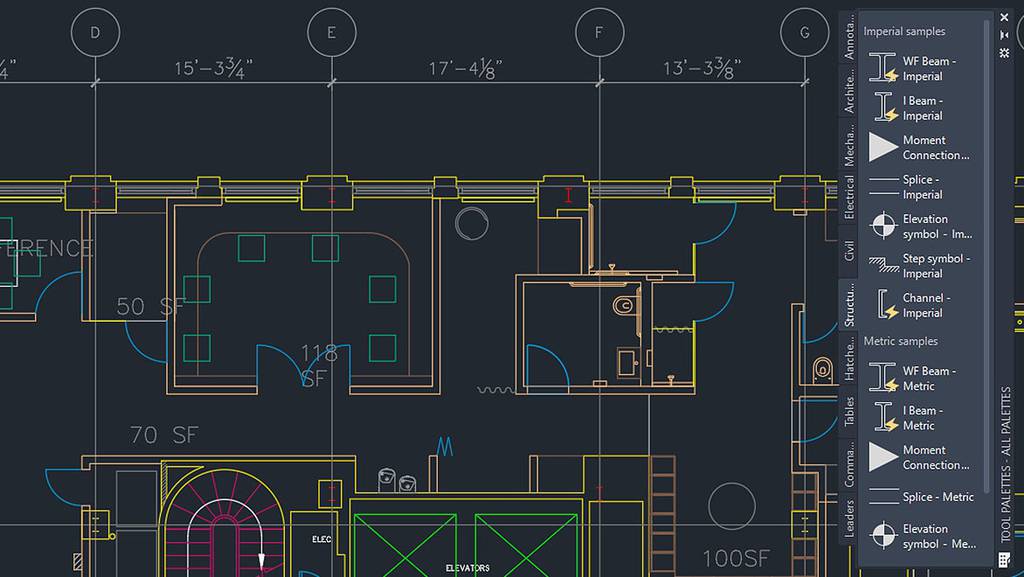This screenshot has height=577, width=1024.
Task: Switch to the Tables palette tab
Action: [849, 411]
